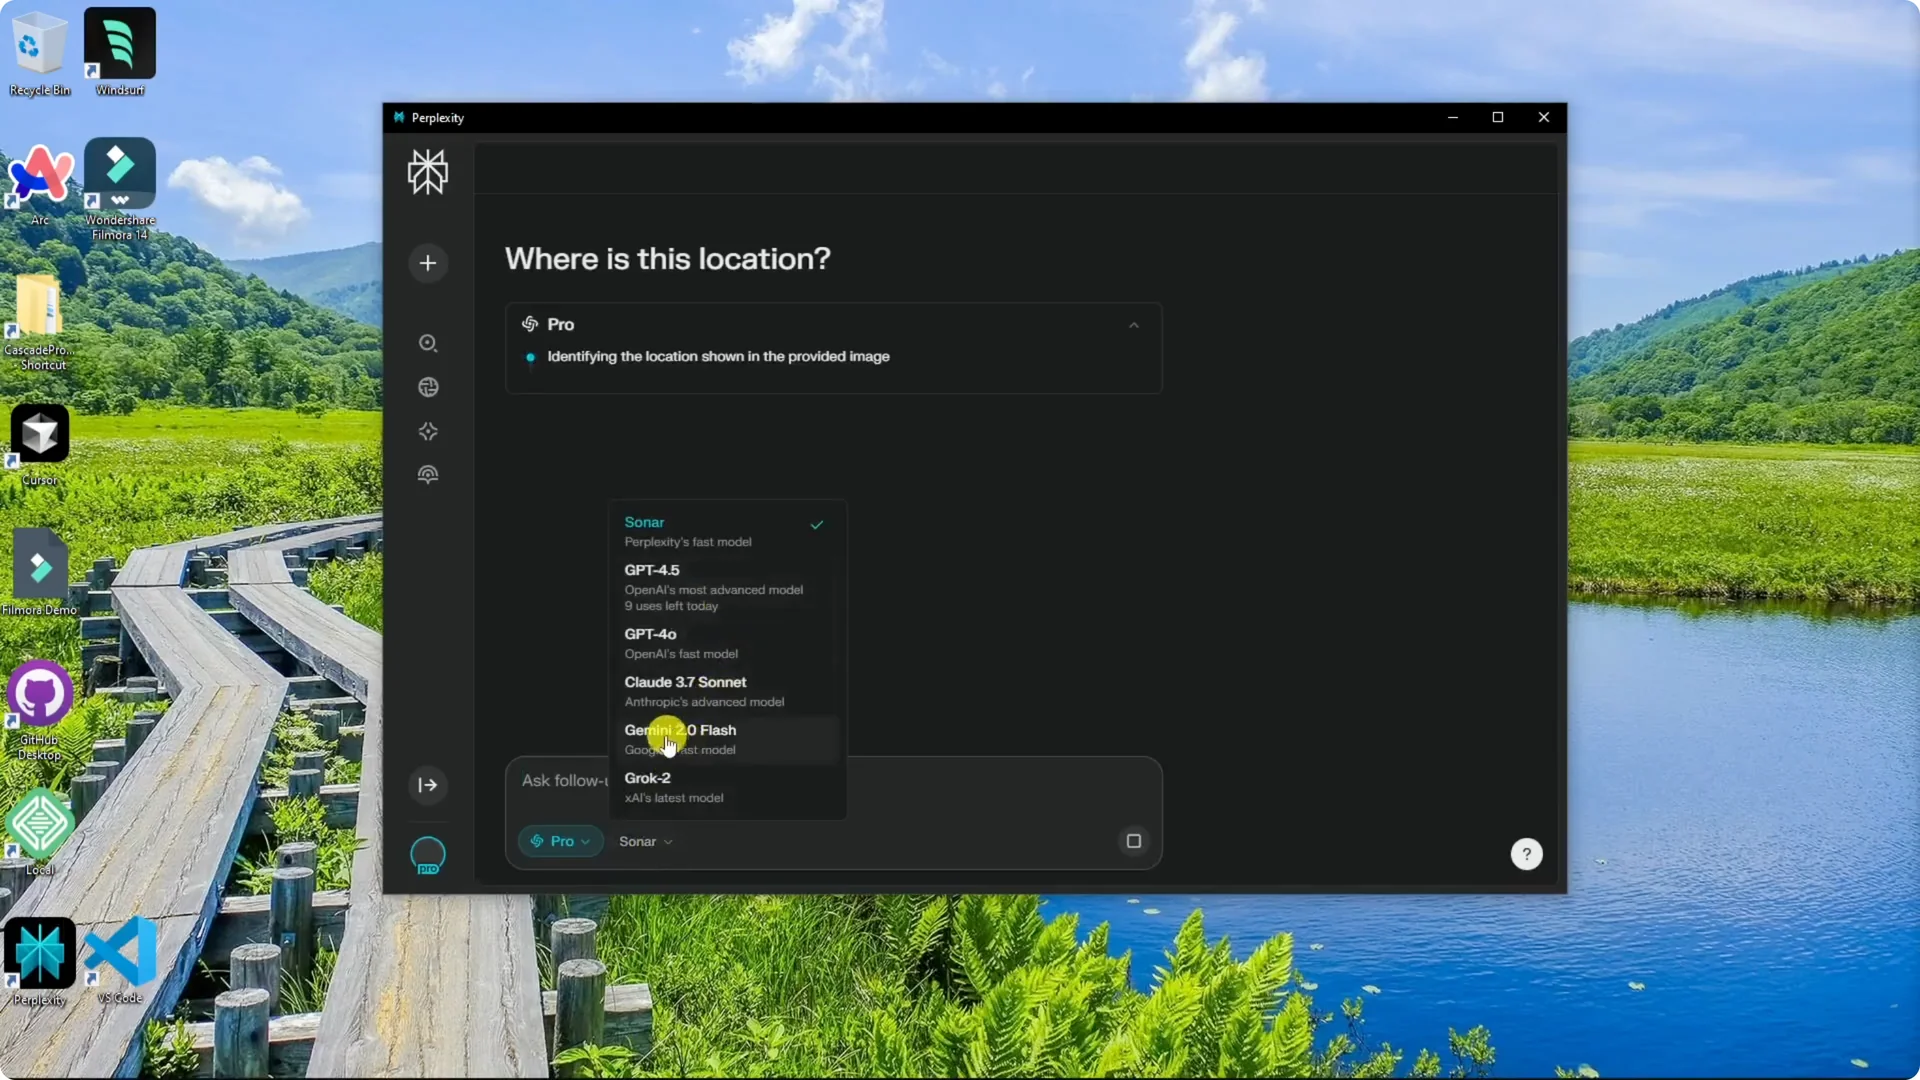Click the pro account avatar badge
The image size is (1920, 1080).
tap(428, 855)
